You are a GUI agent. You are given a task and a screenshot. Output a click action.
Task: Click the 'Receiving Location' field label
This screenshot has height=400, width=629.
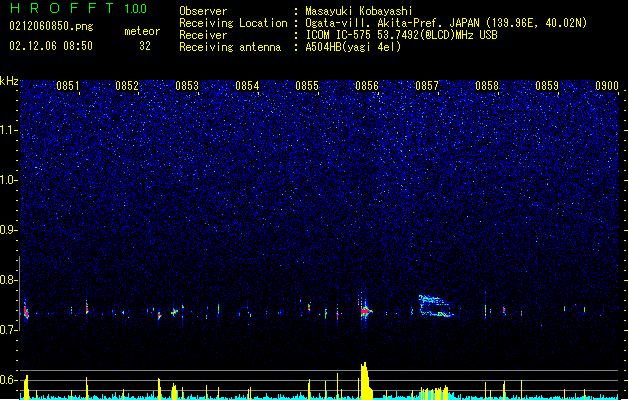click(233, 23)
